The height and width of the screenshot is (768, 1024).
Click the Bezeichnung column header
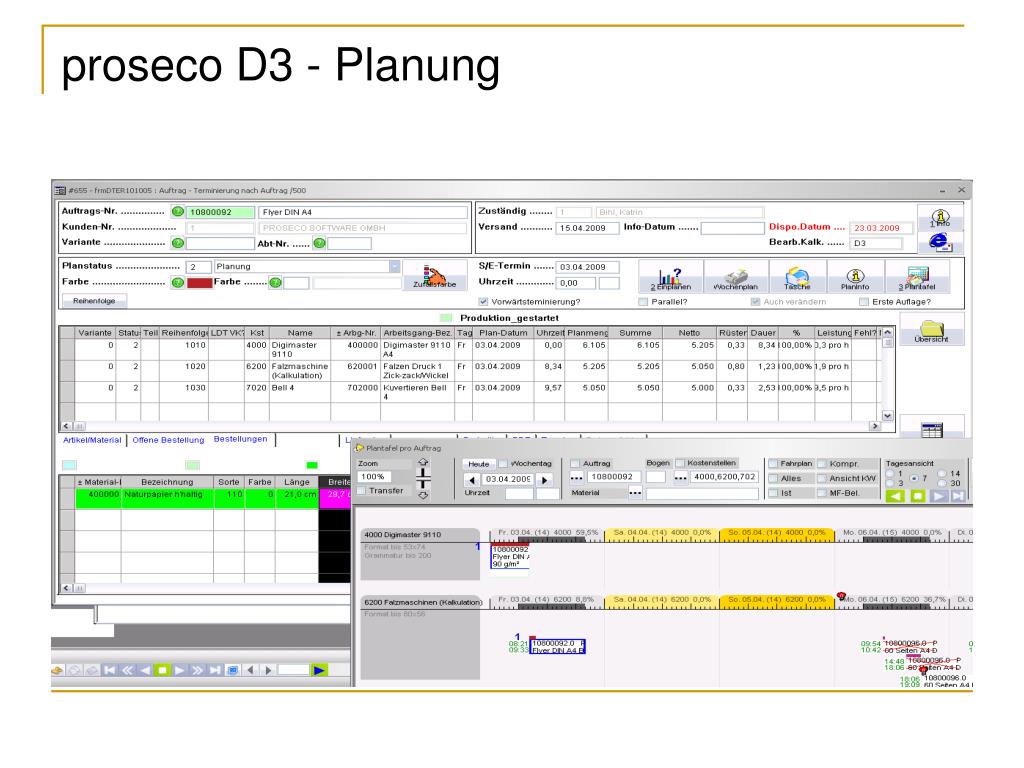pos(167,482)
